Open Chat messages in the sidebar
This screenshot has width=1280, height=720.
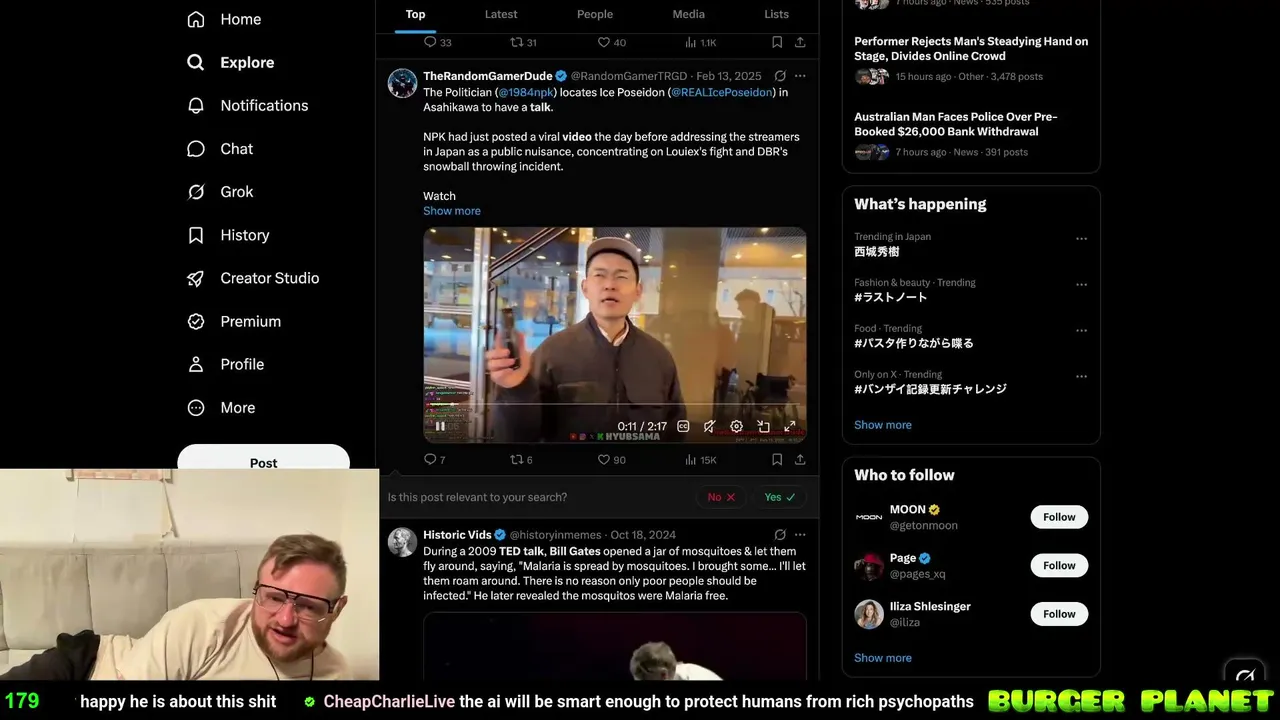click(220, 148)
